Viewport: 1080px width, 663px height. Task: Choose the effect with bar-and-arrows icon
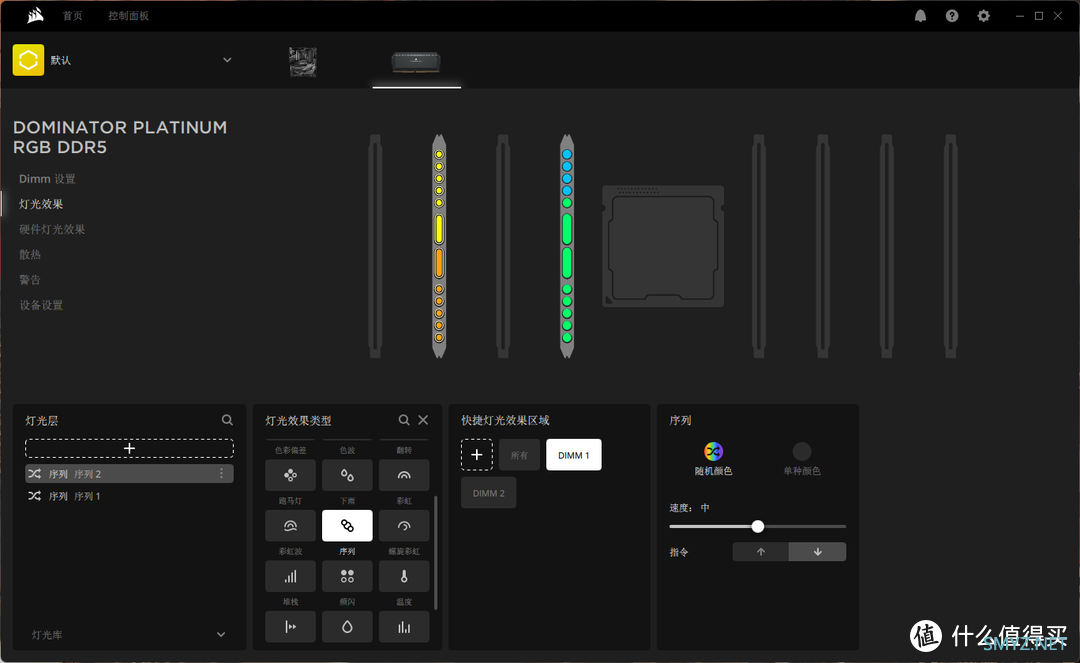291,627
